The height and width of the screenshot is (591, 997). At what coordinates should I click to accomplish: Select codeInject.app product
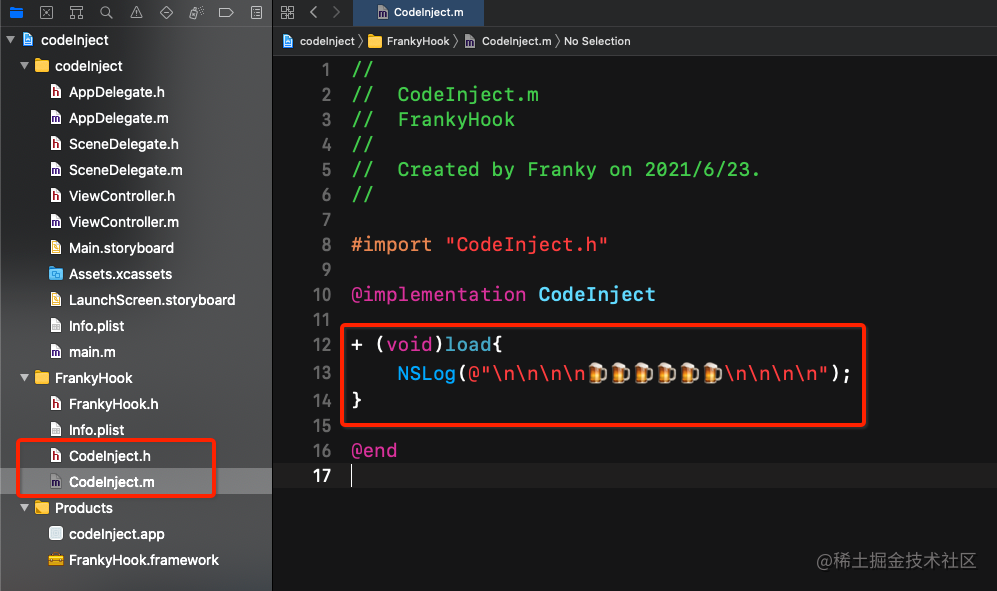[x=116, y=534]
